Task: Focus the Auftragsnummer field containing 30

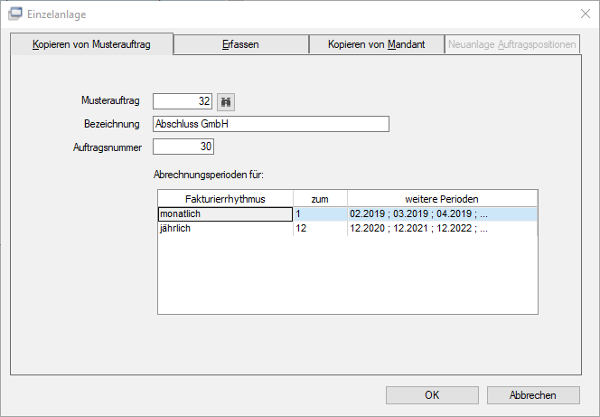Action: (x=183, y=147)
